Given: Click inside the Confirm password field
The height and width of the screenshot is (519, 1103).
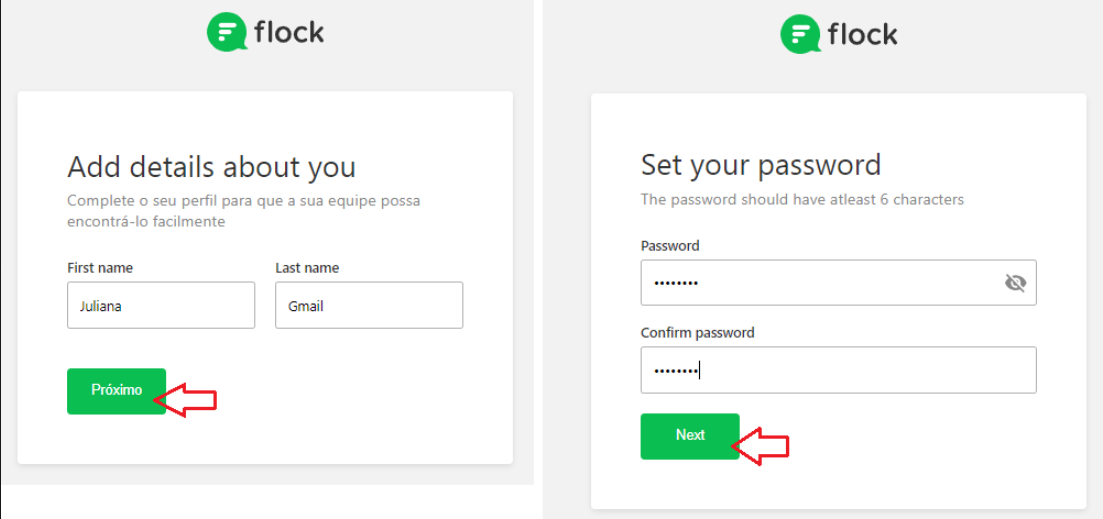Looking at the screenshot, I should point(839,370).
